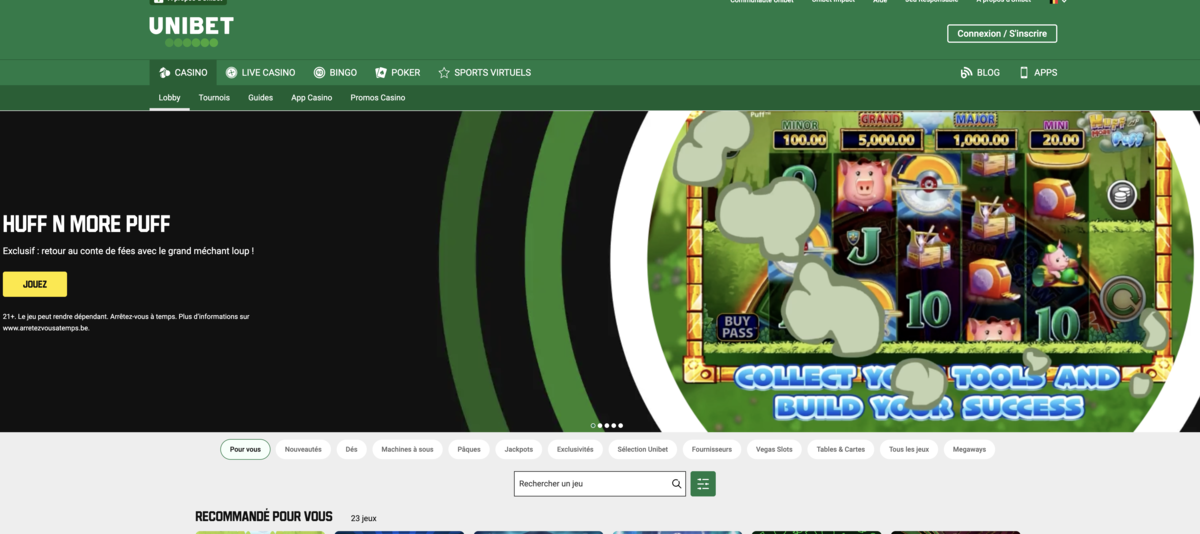
Task: Choose the Dés category chip
Action: coord(351,450)
